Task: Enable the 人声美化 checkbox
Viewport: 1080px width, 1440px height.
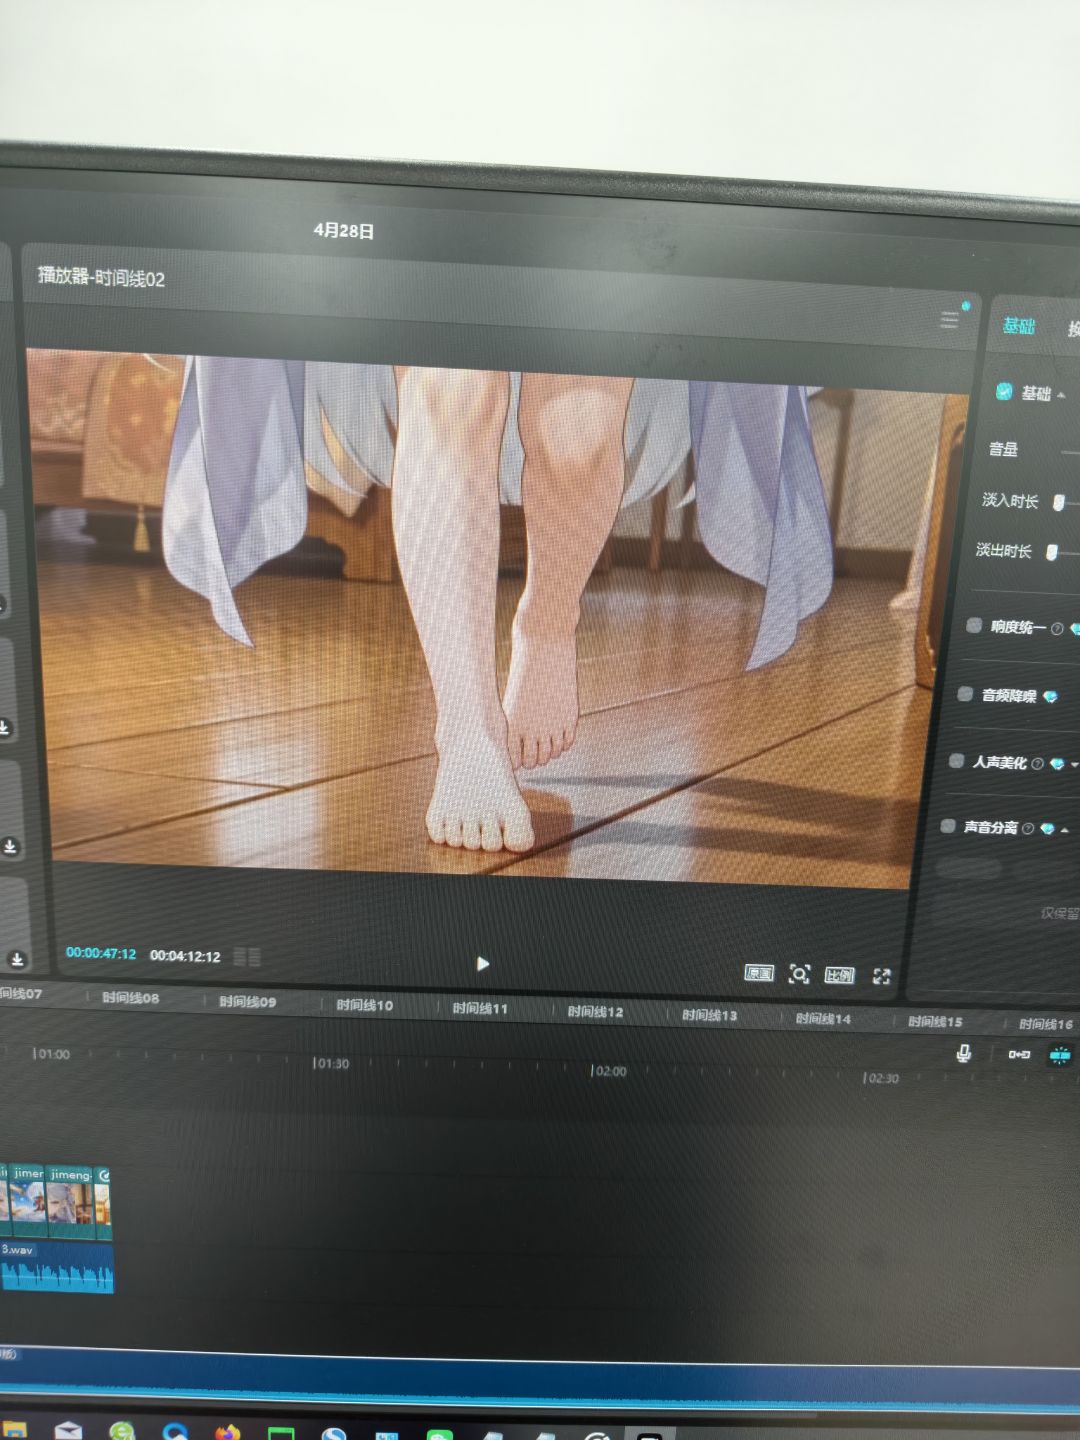Action: pos(956,761)
